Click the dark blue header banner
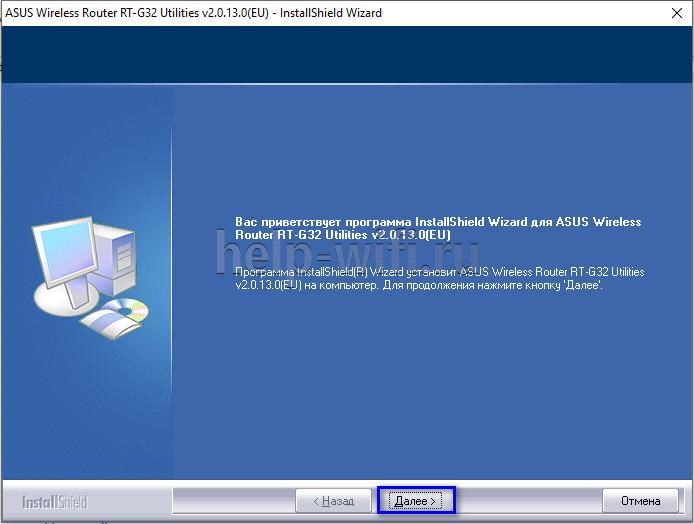This screenshot has width=694, height=524. click(x=347, y=54)
